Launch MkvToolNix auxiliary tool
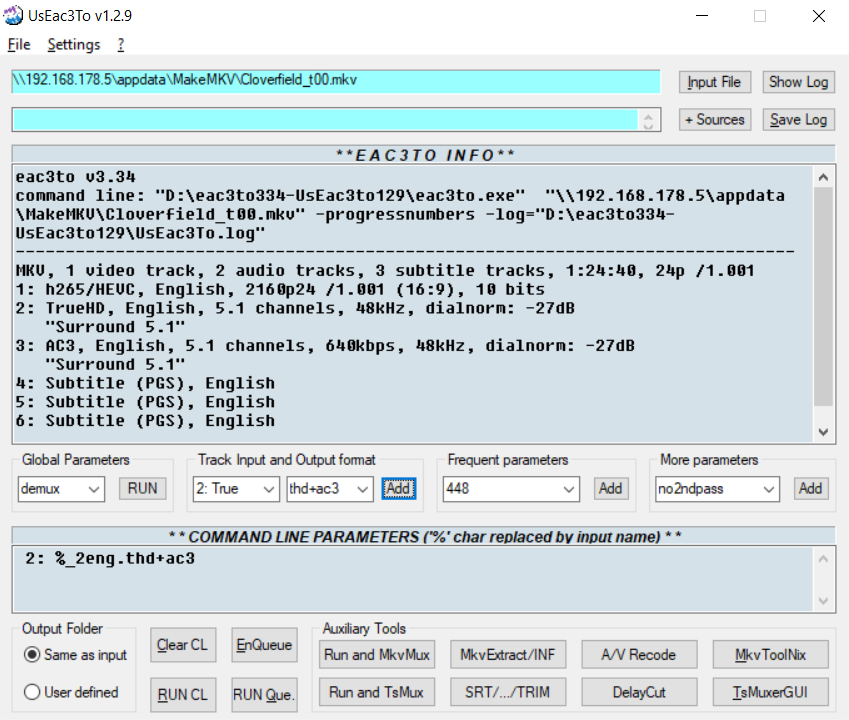Screen dimensions: 849x720 point(770,655)
